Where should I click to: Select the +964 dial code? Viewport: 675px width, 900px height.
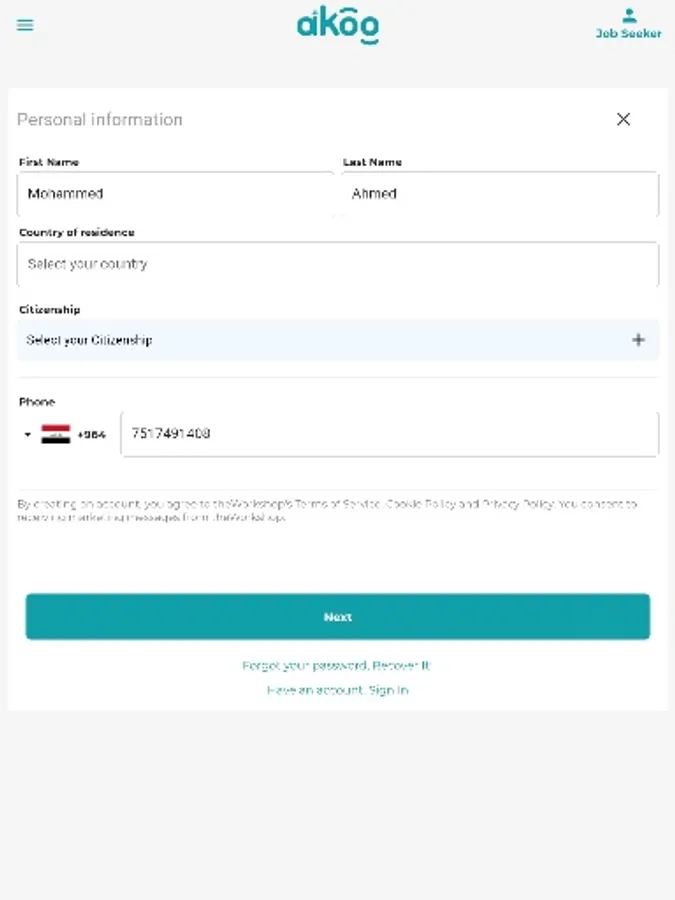[x=91, y=435]
